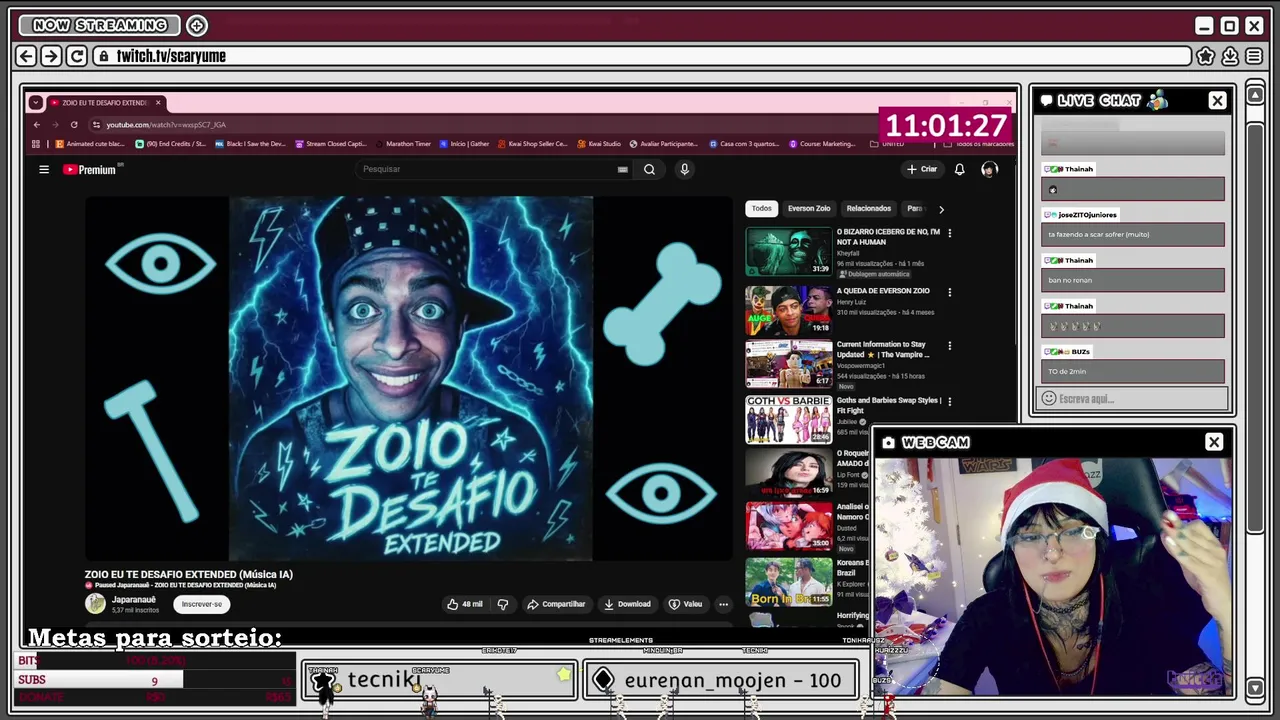Click the overlay forward arrow beside twitch.tv address
This screenshot has height=720, width=1280.
(51, 56)
